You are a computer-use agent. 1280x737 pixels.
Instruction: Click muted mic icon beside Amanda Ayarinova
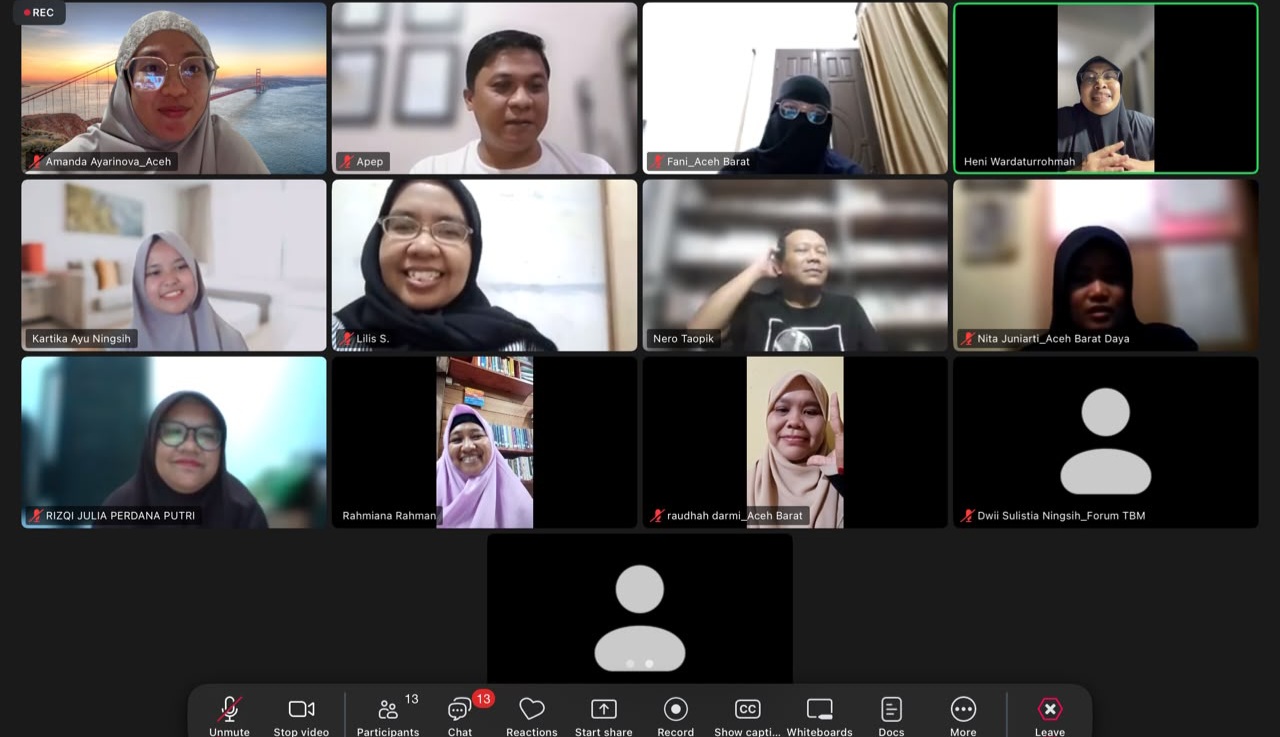coord(37,161)
